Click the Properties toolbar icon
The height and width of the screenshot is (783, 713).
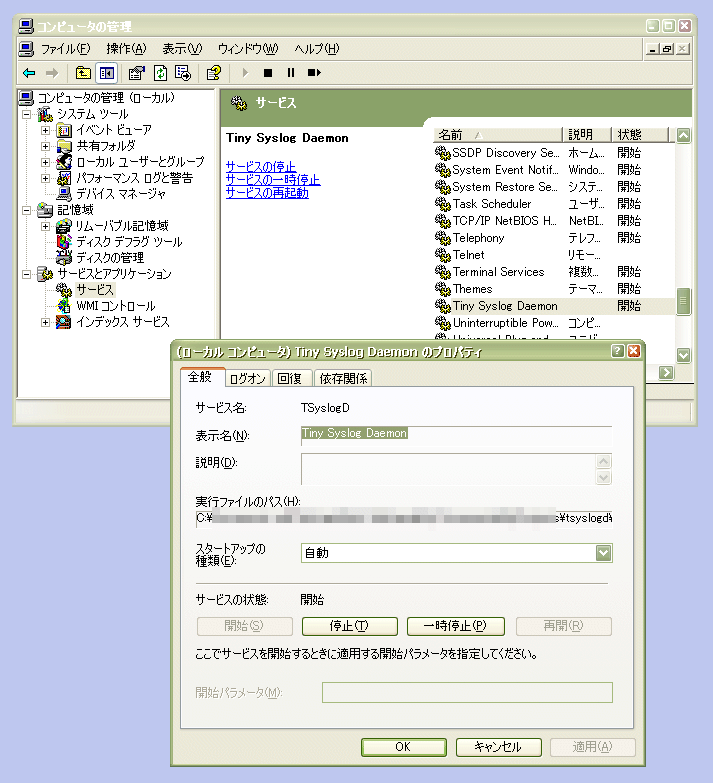tap(137, 73)
